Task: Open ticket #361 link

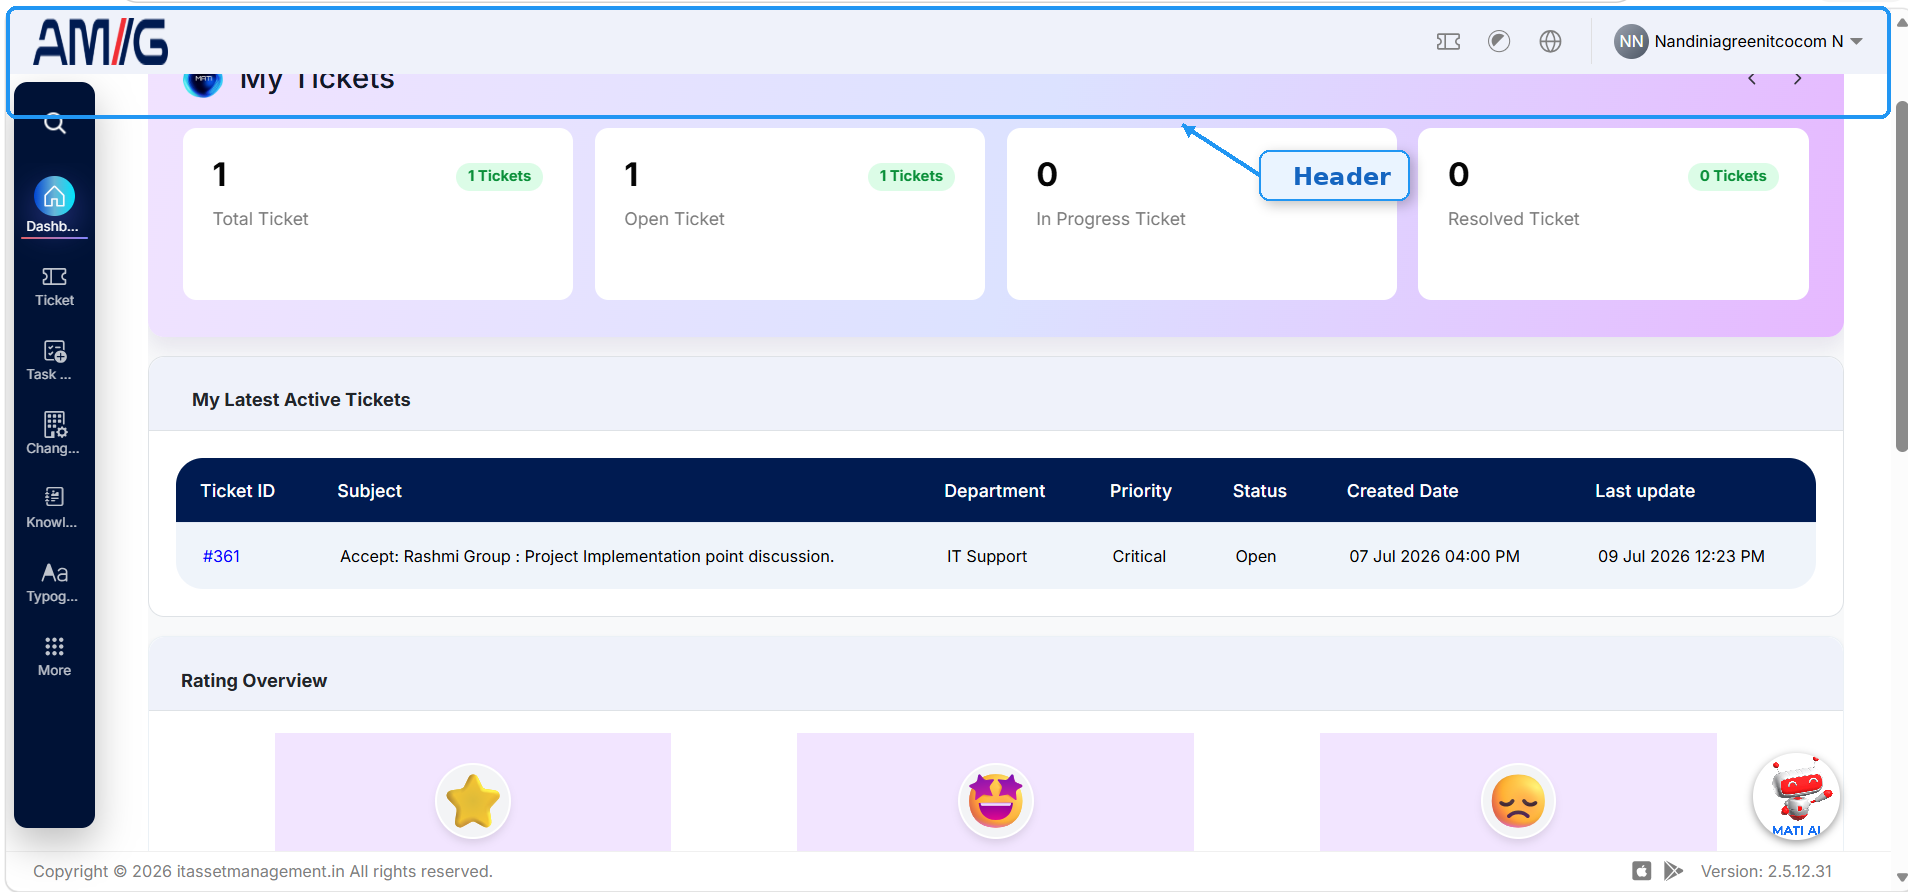Action: point(221,556)
